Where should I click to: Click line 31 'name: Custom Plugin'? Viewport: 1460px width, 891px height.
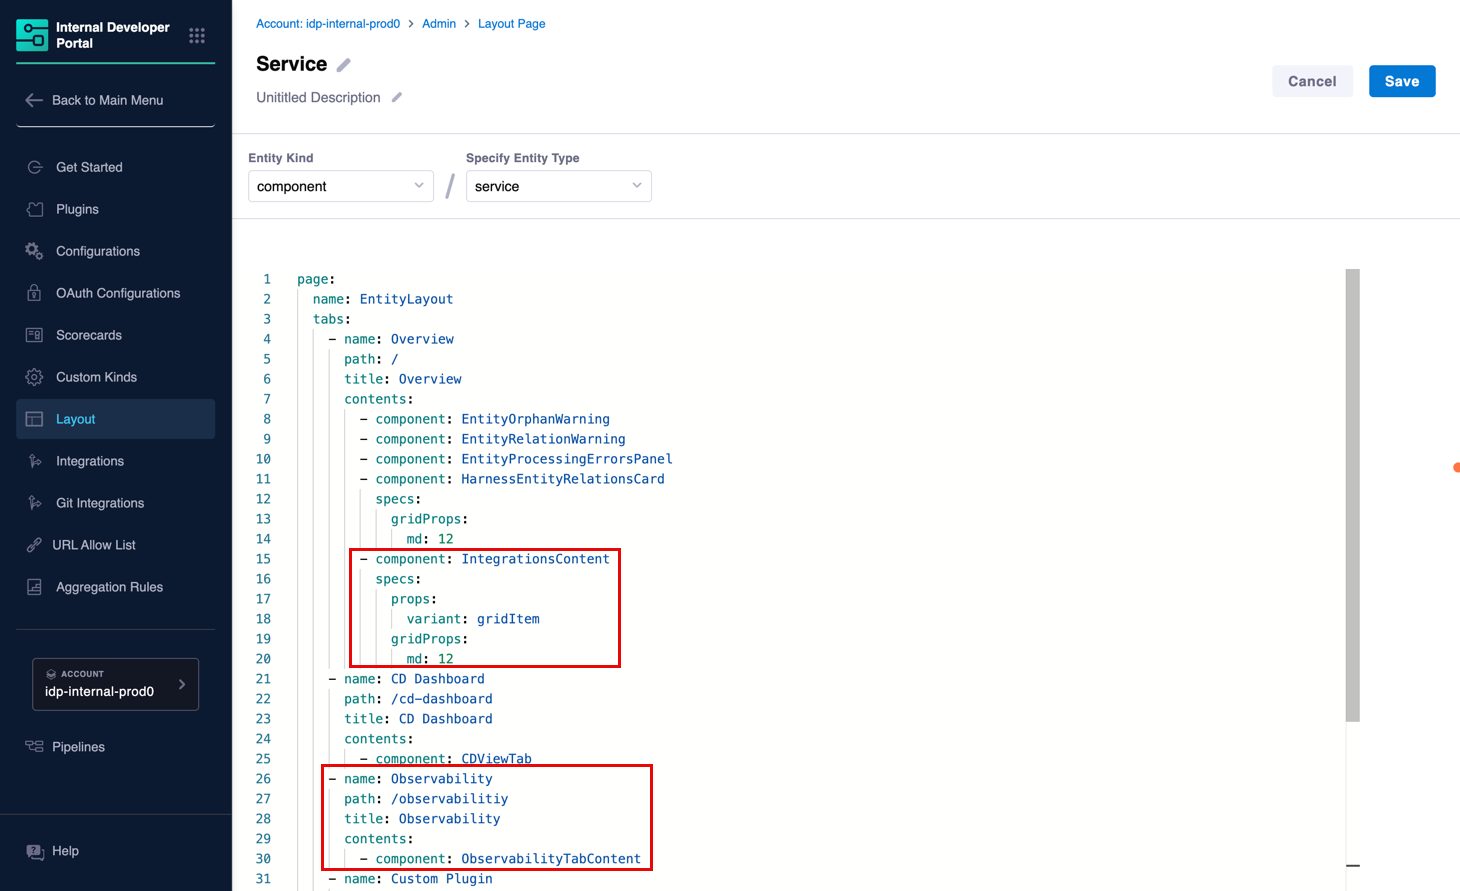(x=418, y=879)
